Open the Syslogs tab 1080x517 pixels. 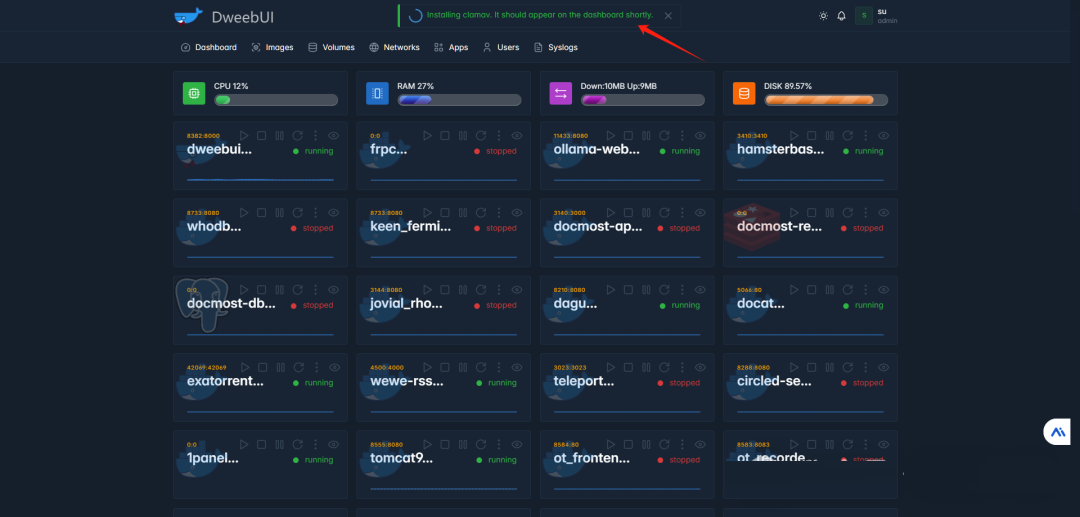(556, 47)
